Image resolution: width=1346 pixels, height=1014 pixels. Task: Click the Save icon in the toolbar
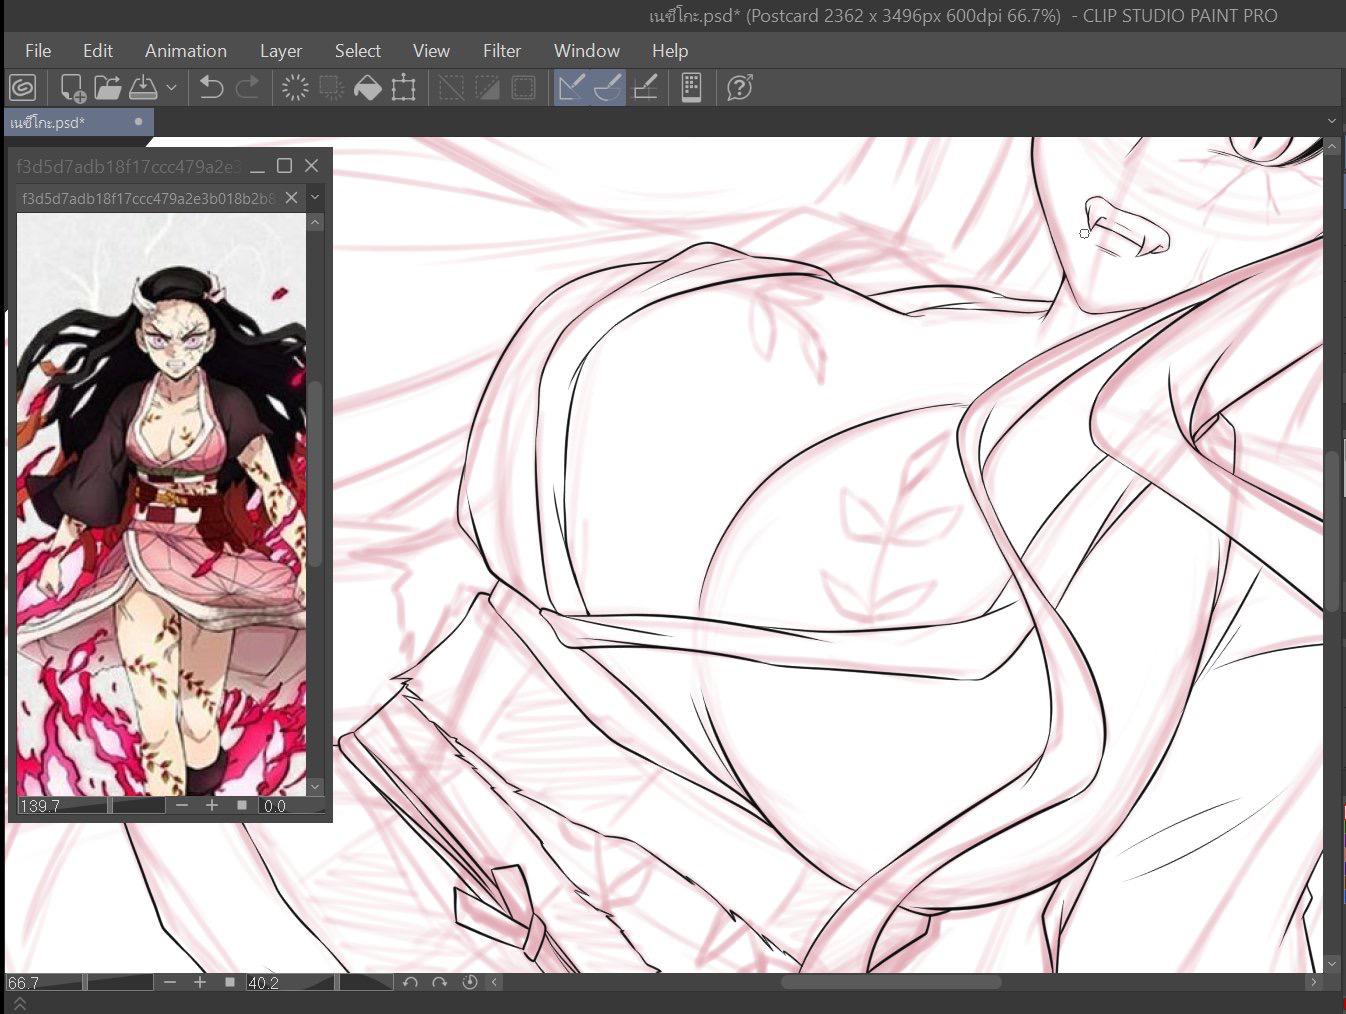tap(143, 88)
